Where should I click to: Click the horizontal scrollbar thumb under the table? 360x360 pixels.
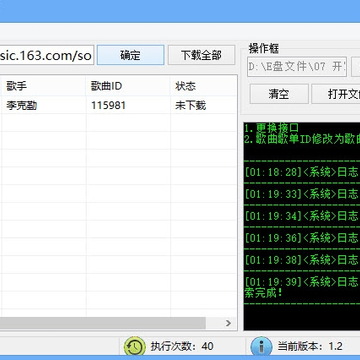click(x=103, y=323)
